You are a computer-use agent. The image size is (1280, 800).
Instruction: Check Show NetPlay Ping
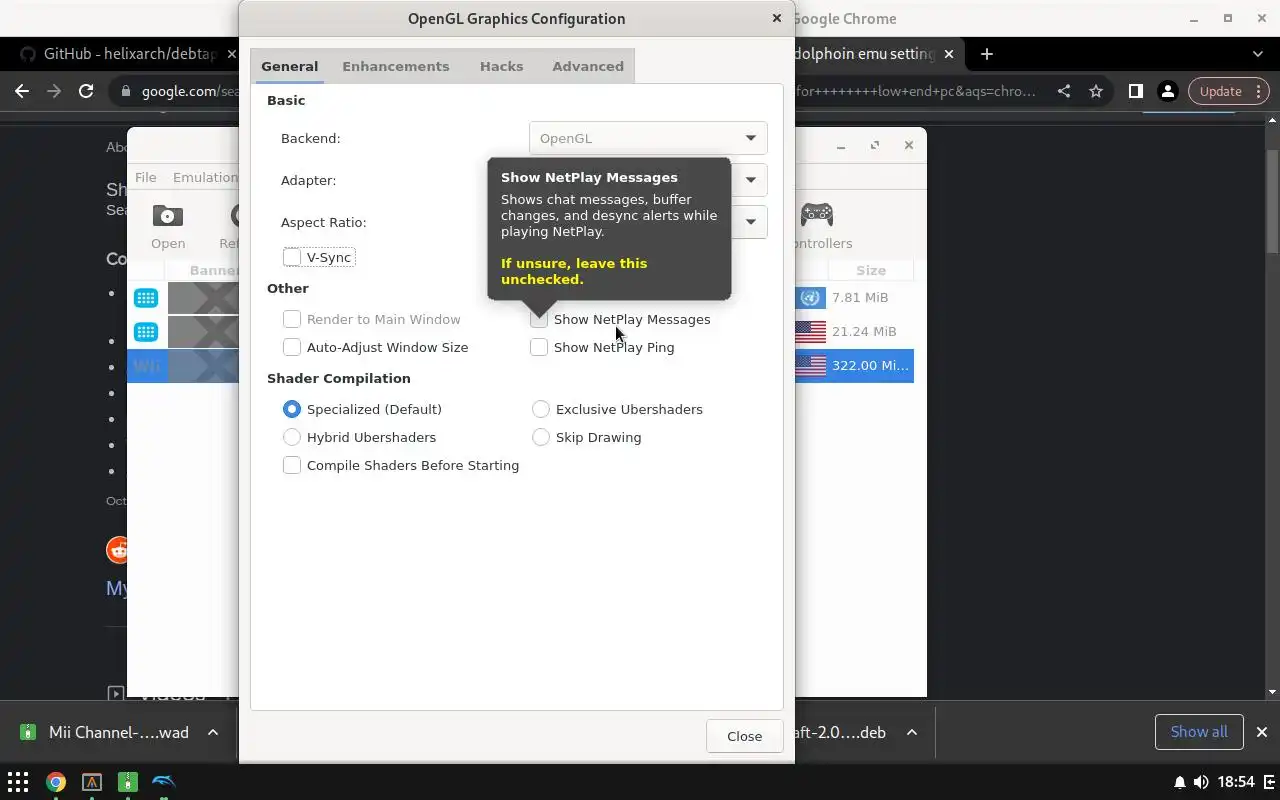pos(539,347)
